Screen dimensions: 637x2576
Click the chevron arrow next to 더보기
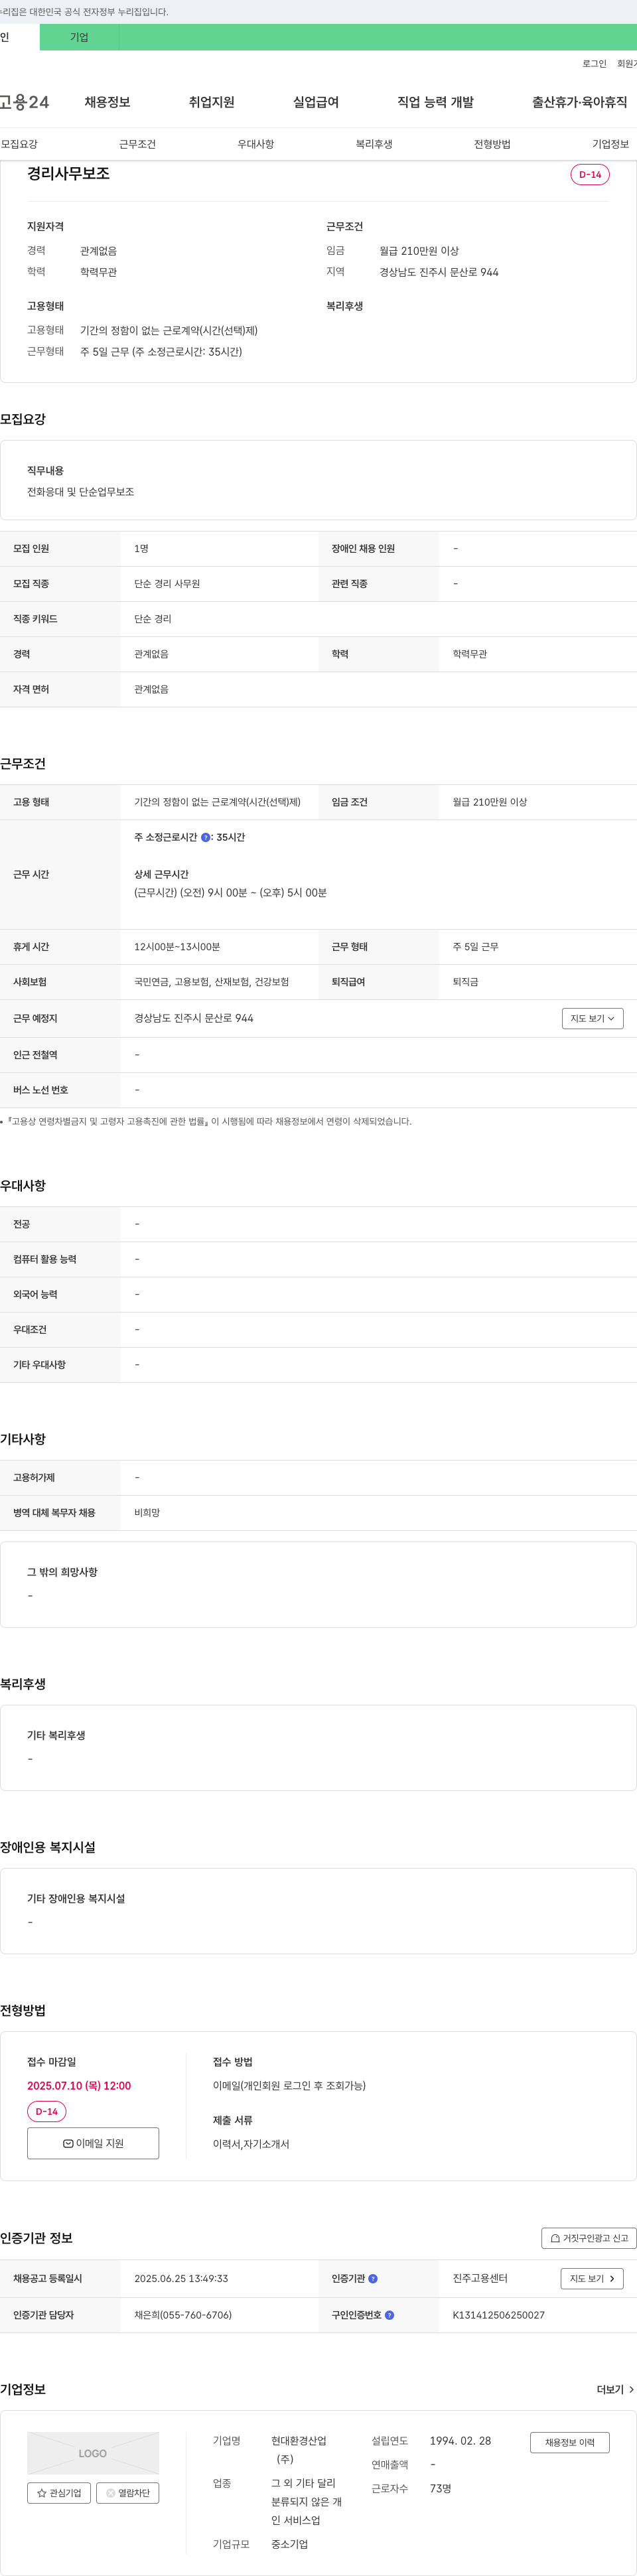point(631,2390)
